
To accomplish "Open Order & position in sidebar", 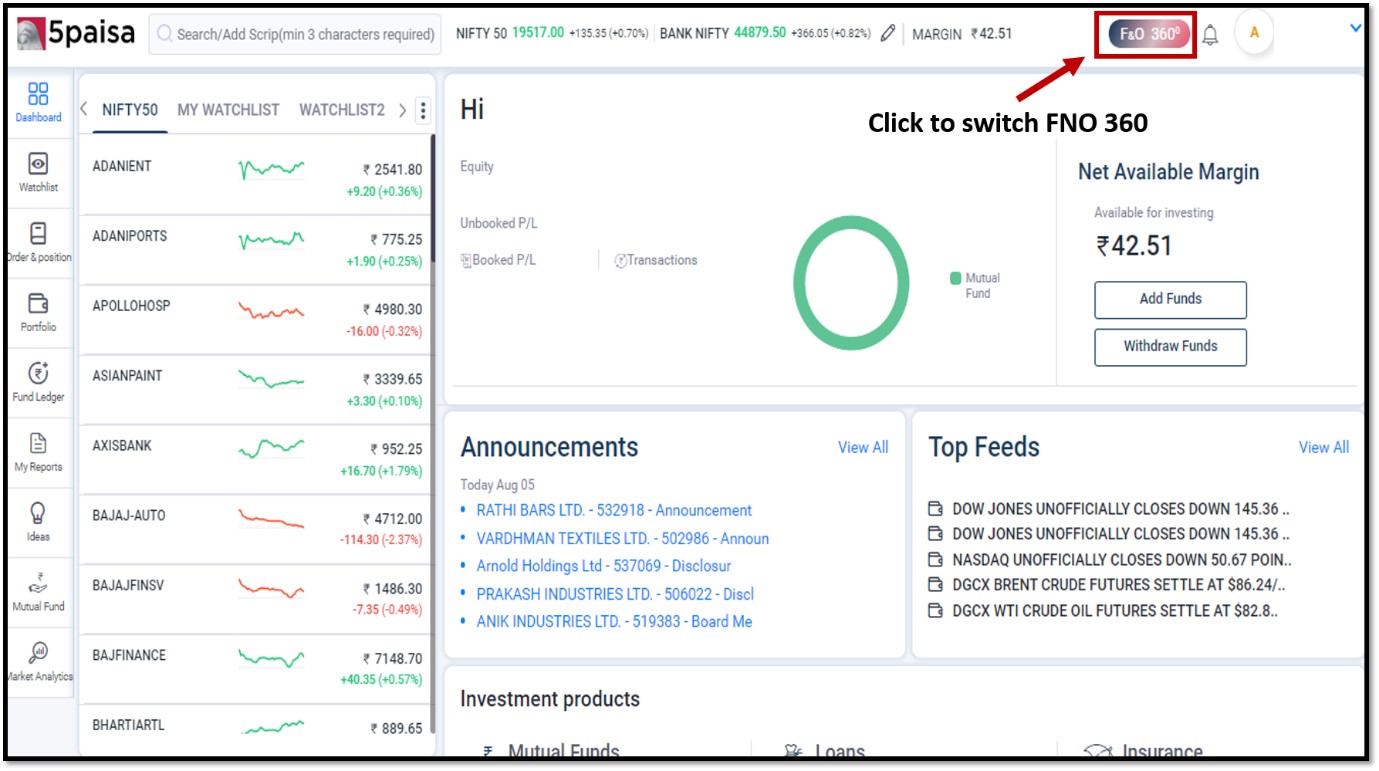I will (x=38, y=243).
